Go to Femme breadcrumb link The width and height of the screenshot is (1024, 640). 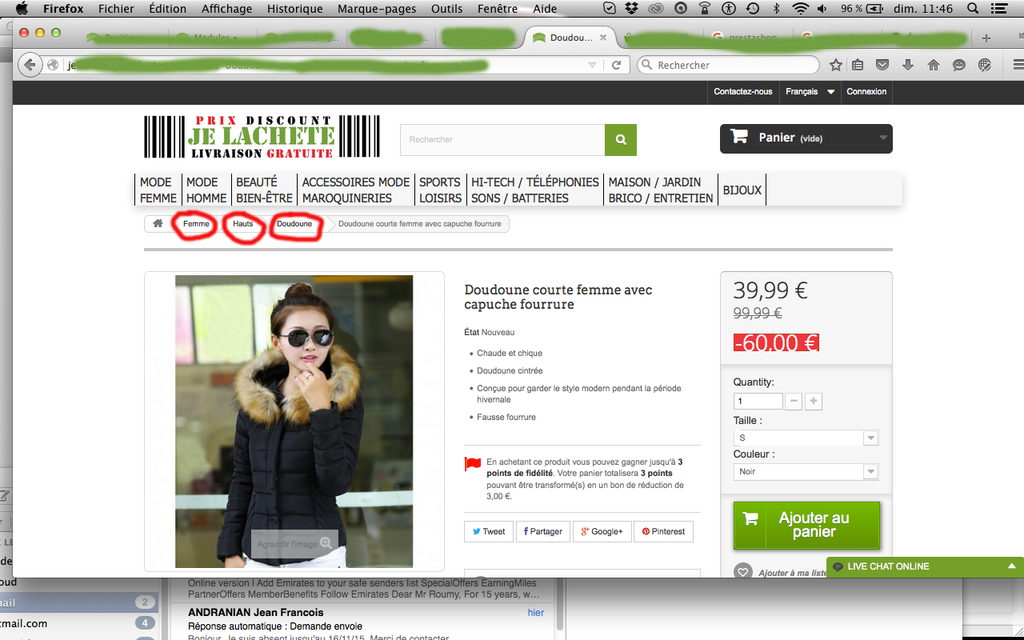coord(196,223)
